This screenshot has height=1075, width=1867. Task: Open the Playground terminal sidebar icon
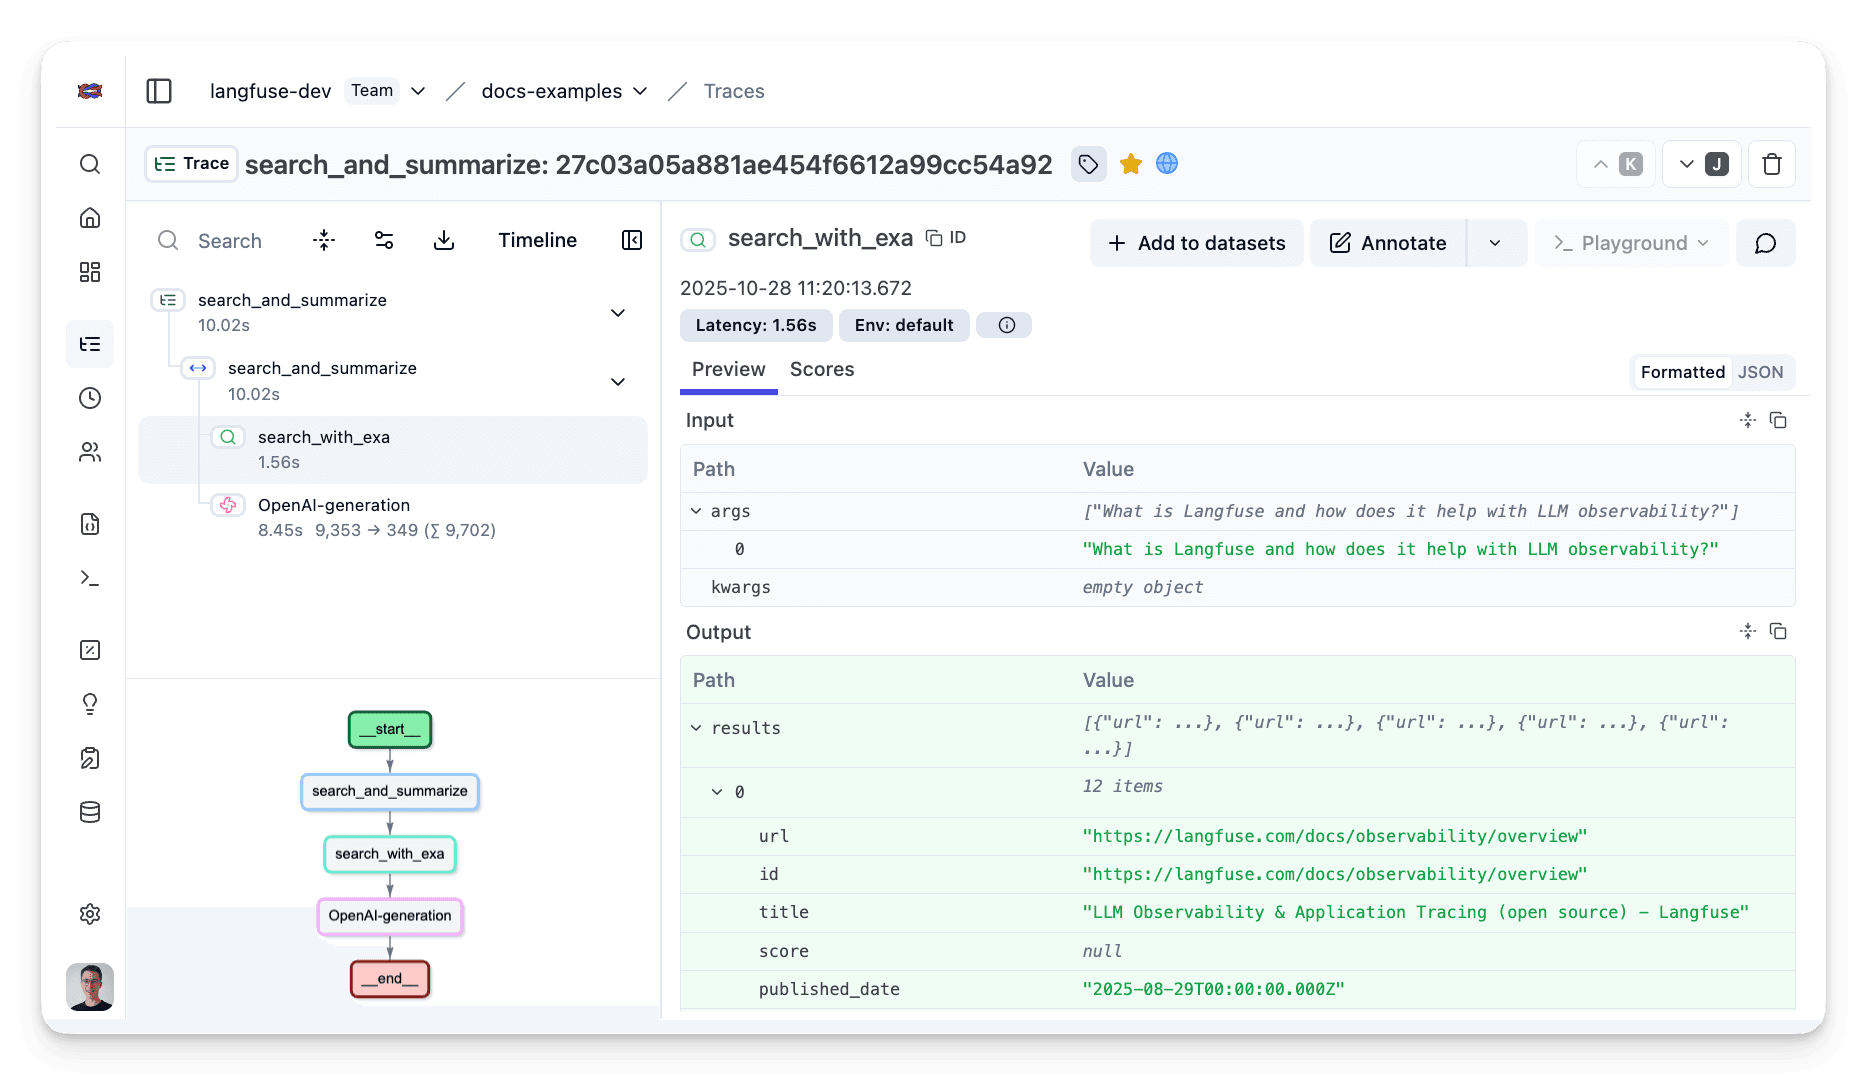click(x=90, y=578)
